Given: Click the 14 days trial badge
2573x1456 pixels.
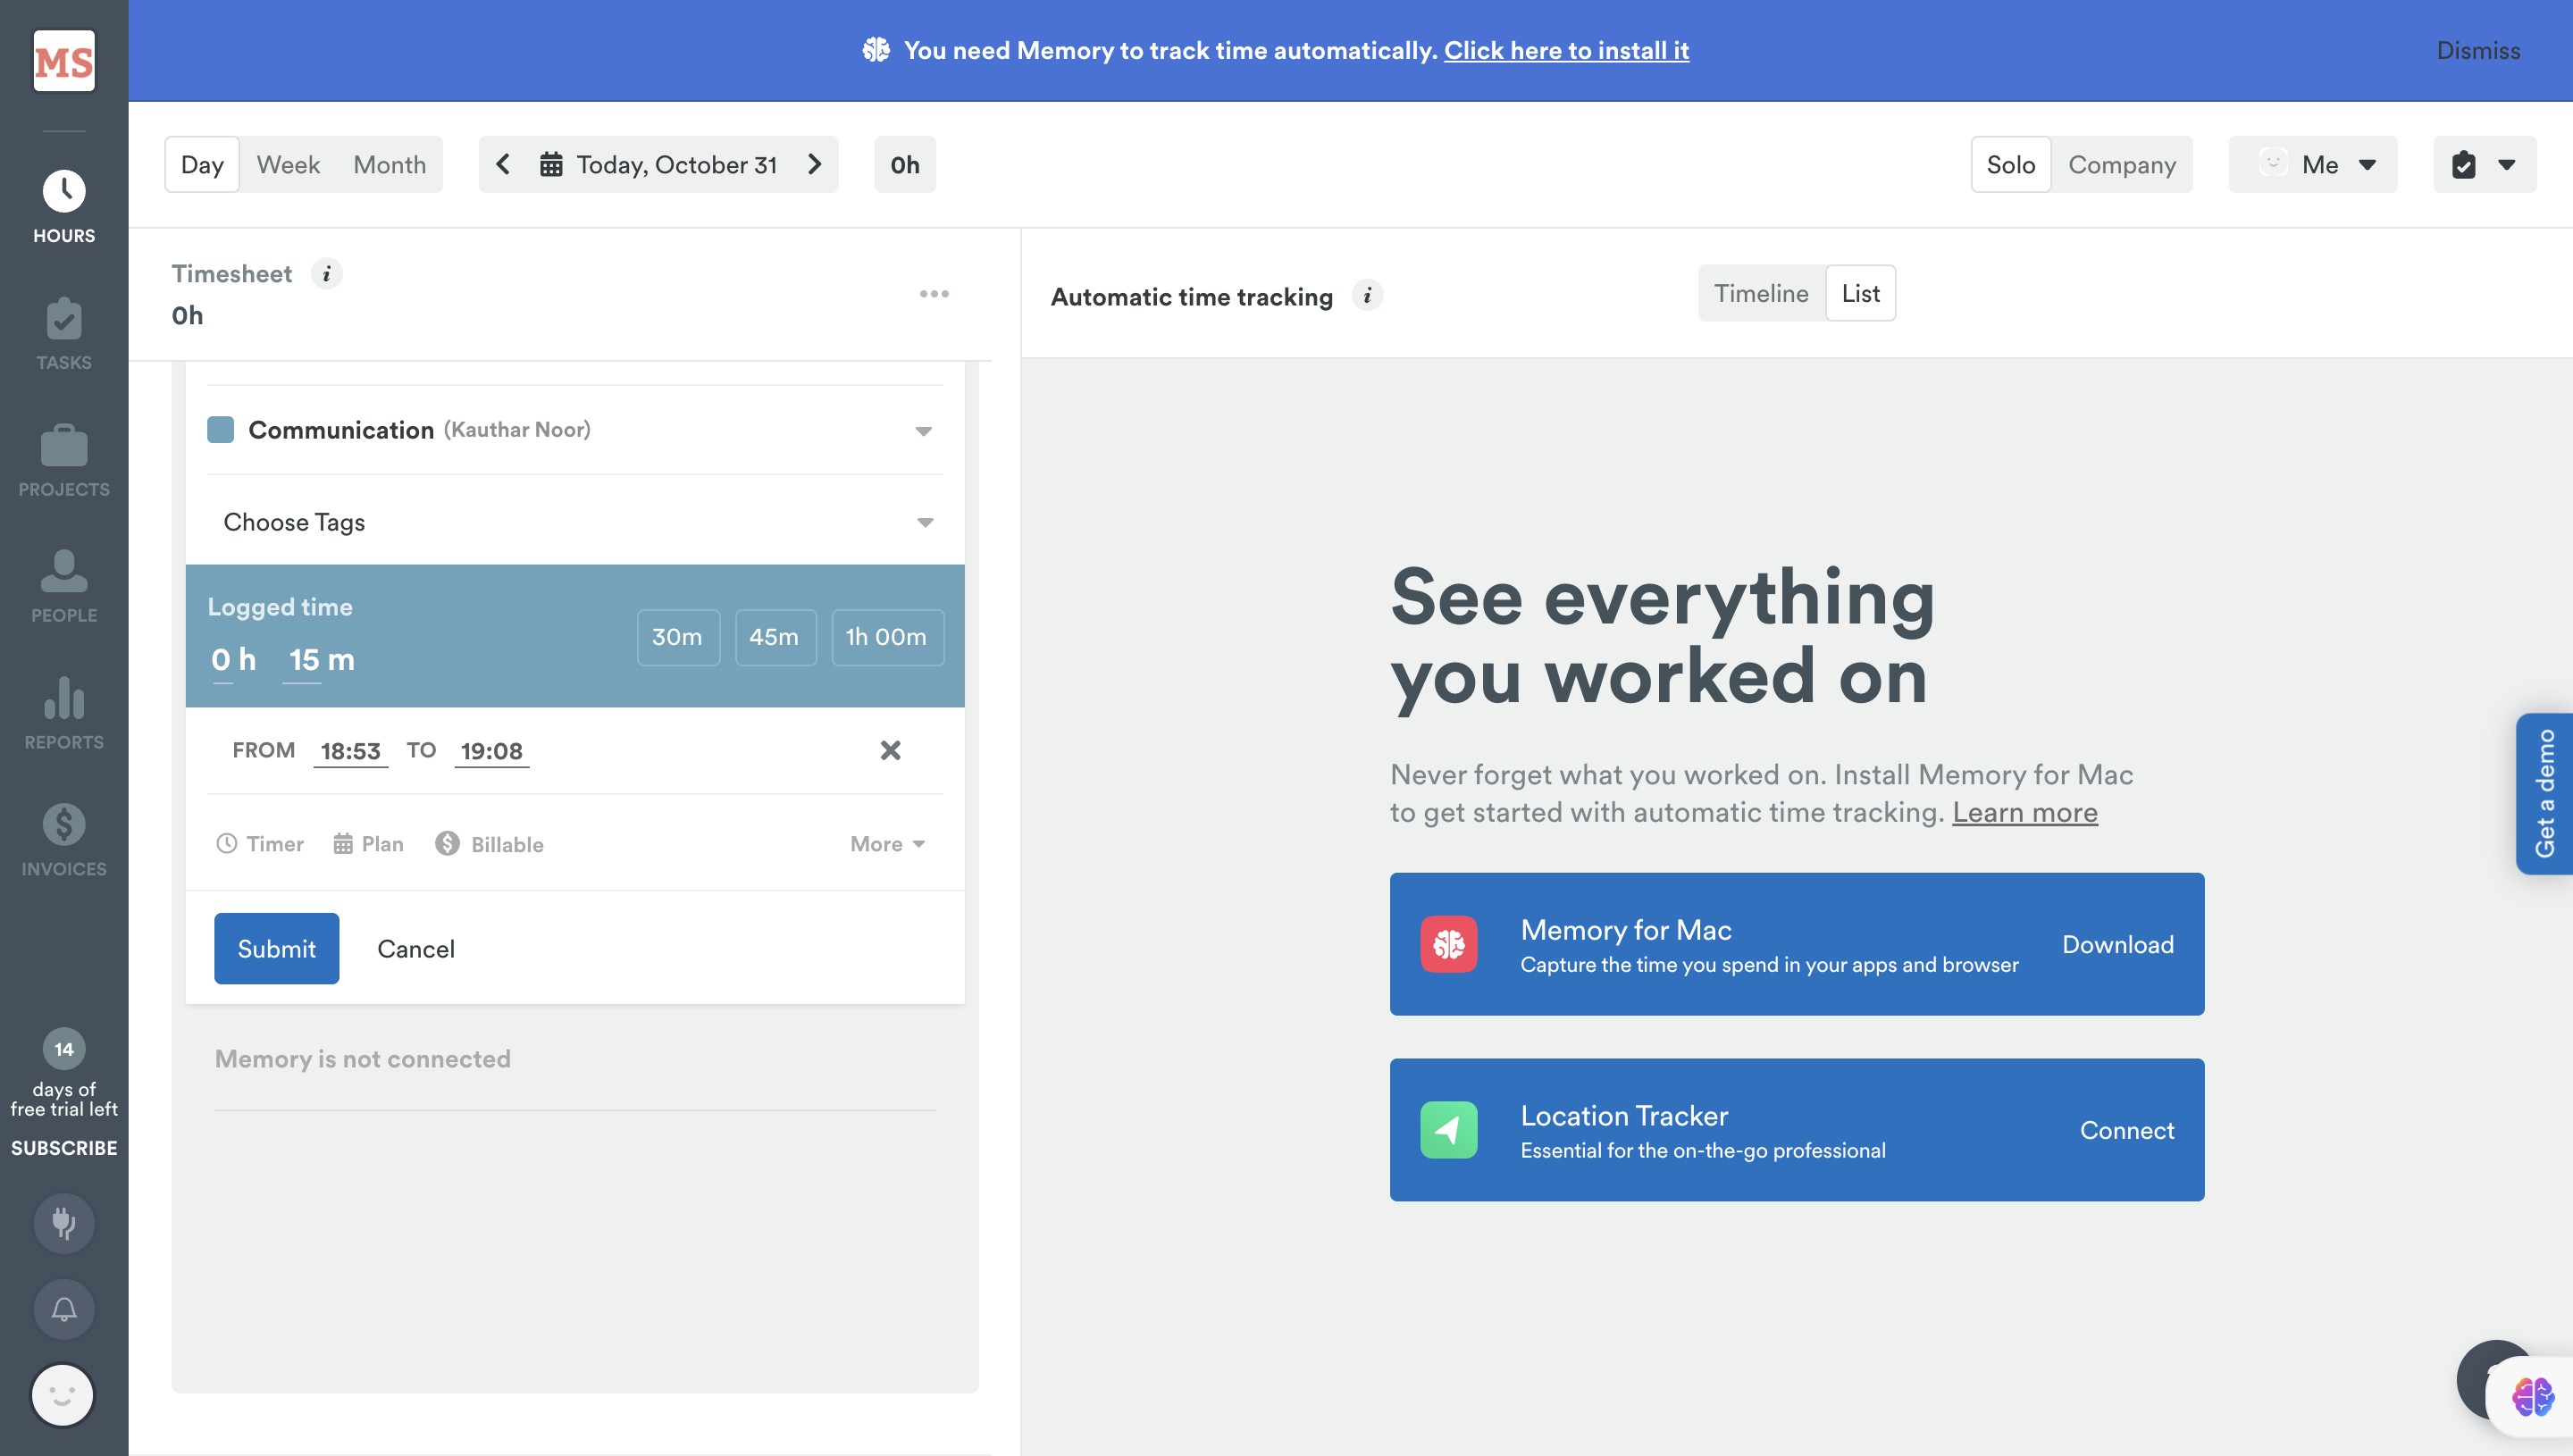Looking at the screenshot, I should pyautogui.click(x=64, y=1049).
